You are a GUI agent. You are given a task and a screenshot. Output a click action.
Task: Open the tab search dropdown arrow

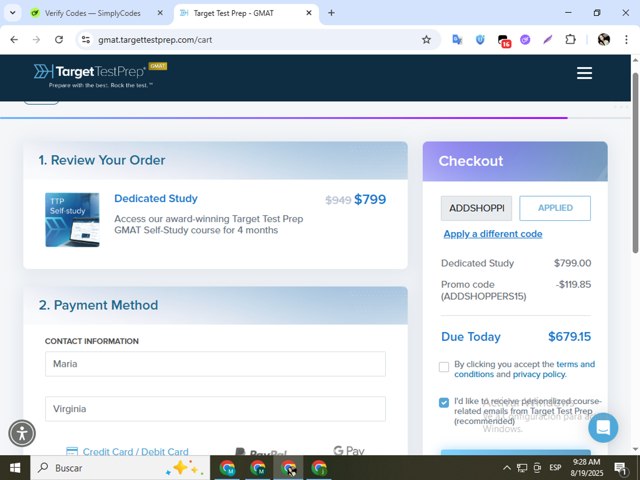click(x=13, y=13)
